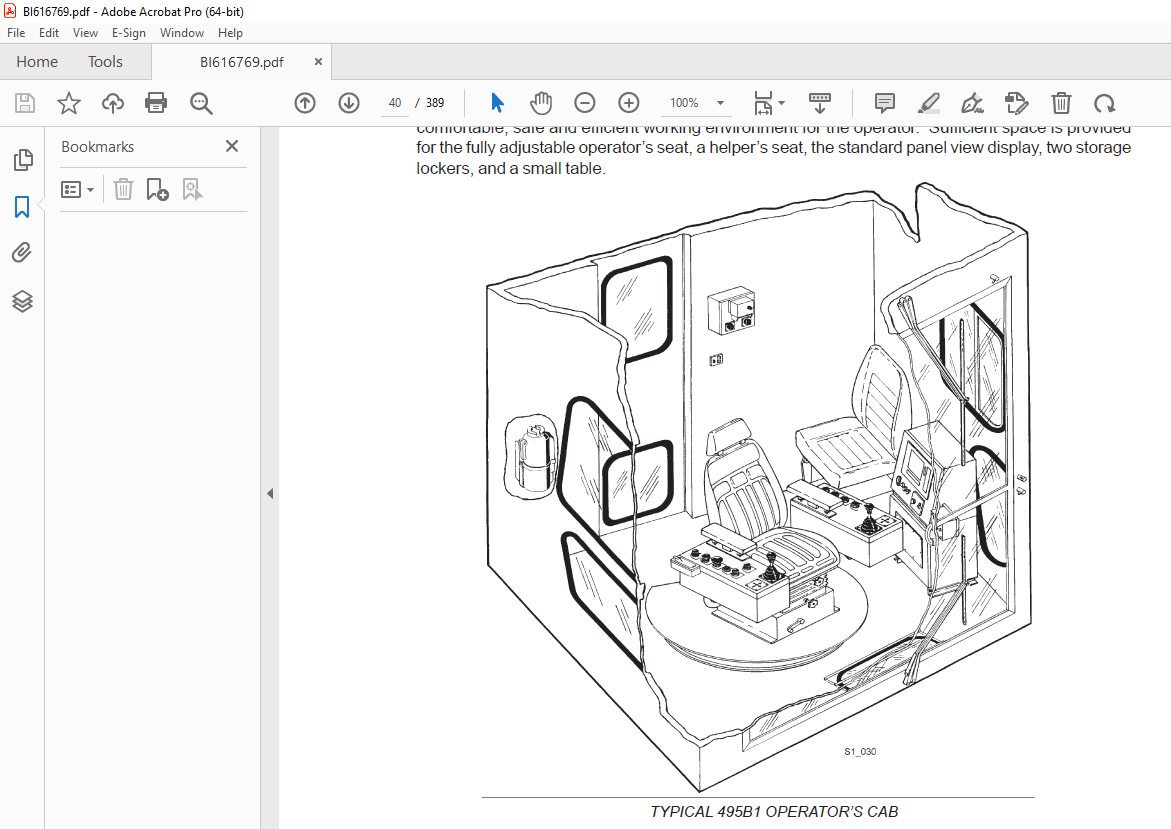Open the Attachments paperclip panel
This screenshot has height=829, width=1171.
pos(22,253)
